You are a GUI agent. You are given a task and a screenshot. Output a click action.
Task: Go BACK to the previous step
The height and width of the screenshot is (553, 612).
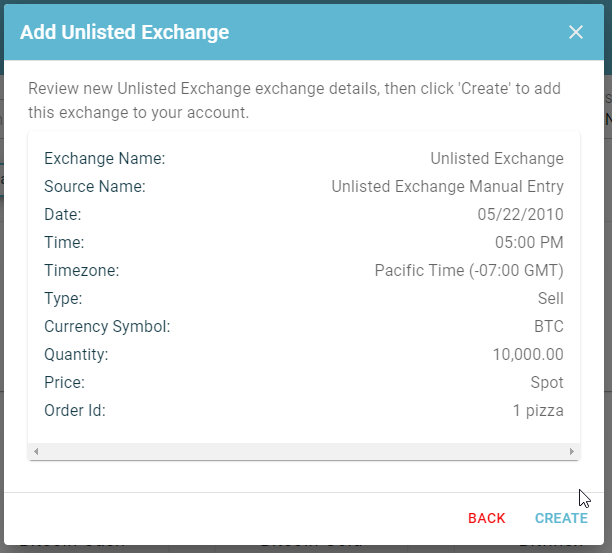point(486,518)
